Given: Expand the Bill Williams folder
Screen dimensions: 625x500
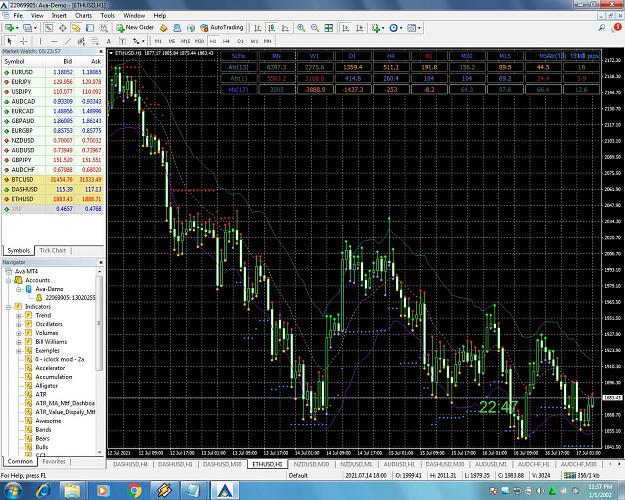Looking at the screenshot, I should (x=19, y=342).
